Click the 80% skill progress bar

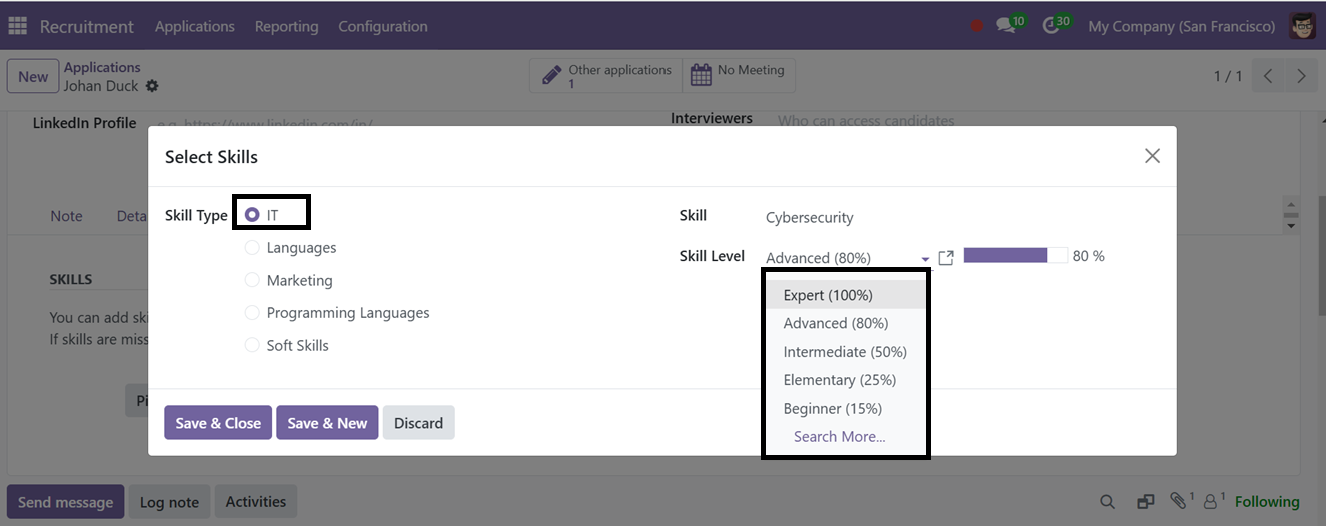point(1016,256)
